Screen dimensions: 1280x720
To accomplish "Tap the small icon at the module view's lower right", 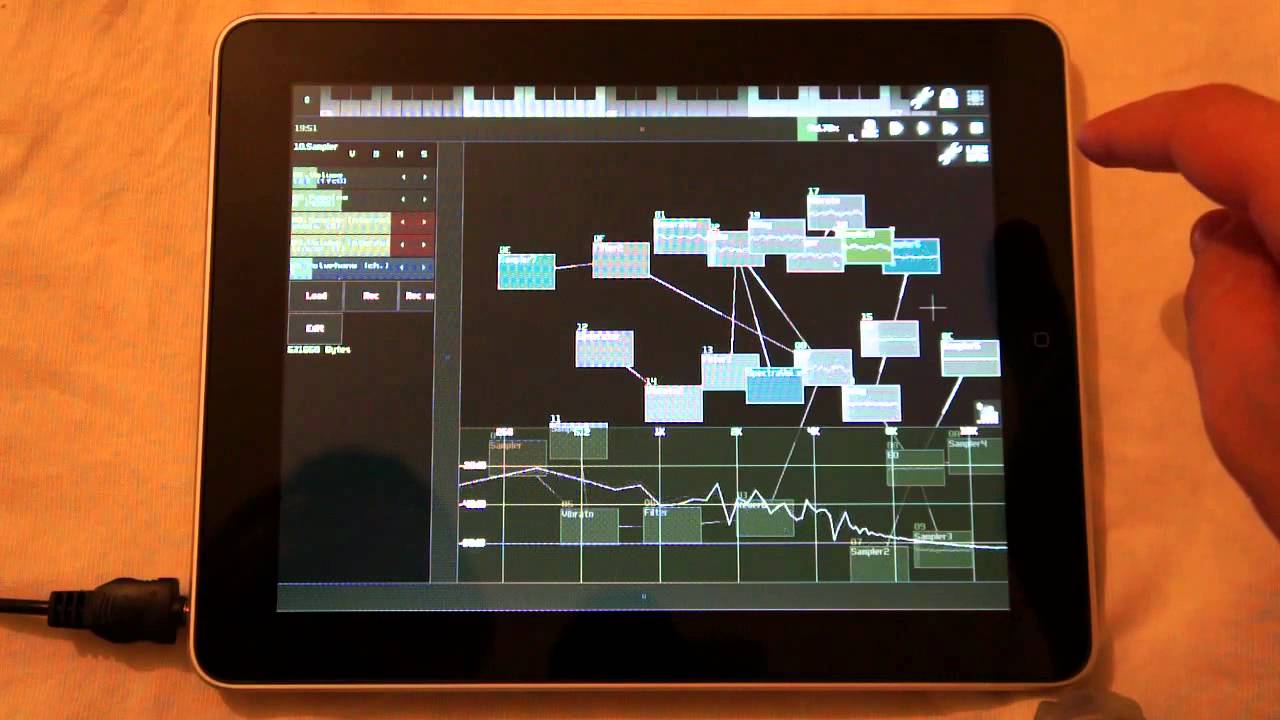I will pyautogui.click(x=987, y=412).
